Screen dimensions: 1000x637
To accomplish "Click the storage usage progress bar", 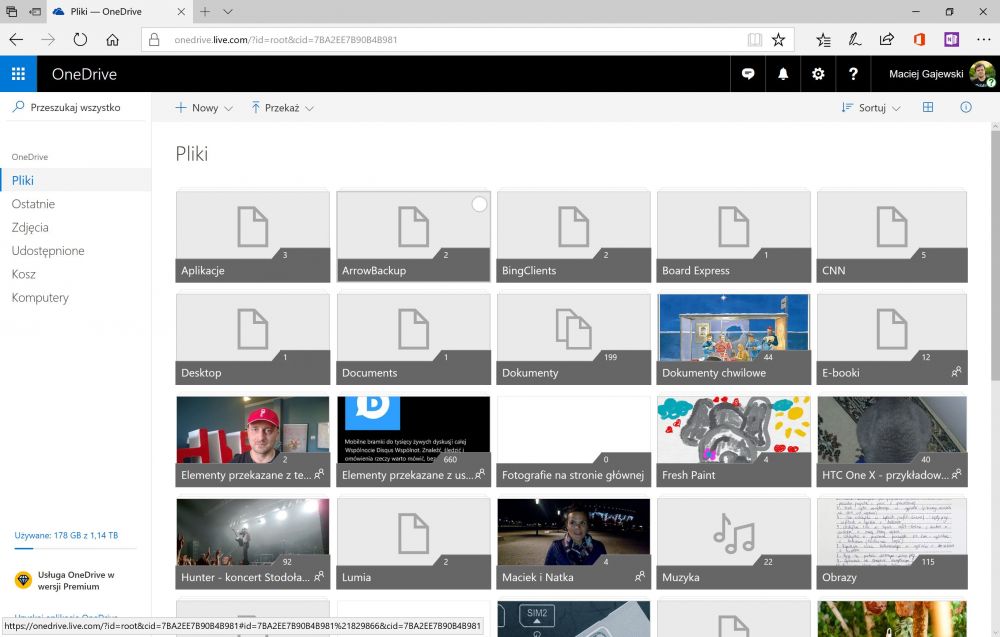I will [x=75, y=548].
